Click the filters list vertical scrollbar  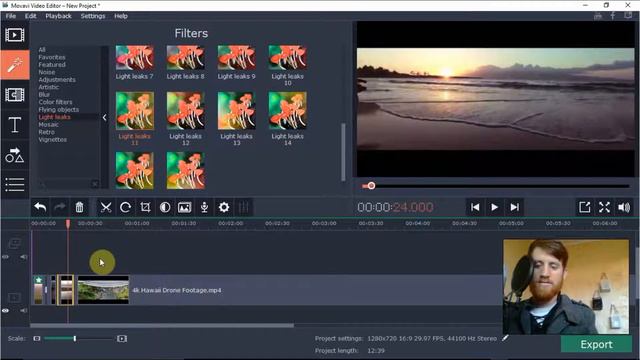(x=343, y=152)
